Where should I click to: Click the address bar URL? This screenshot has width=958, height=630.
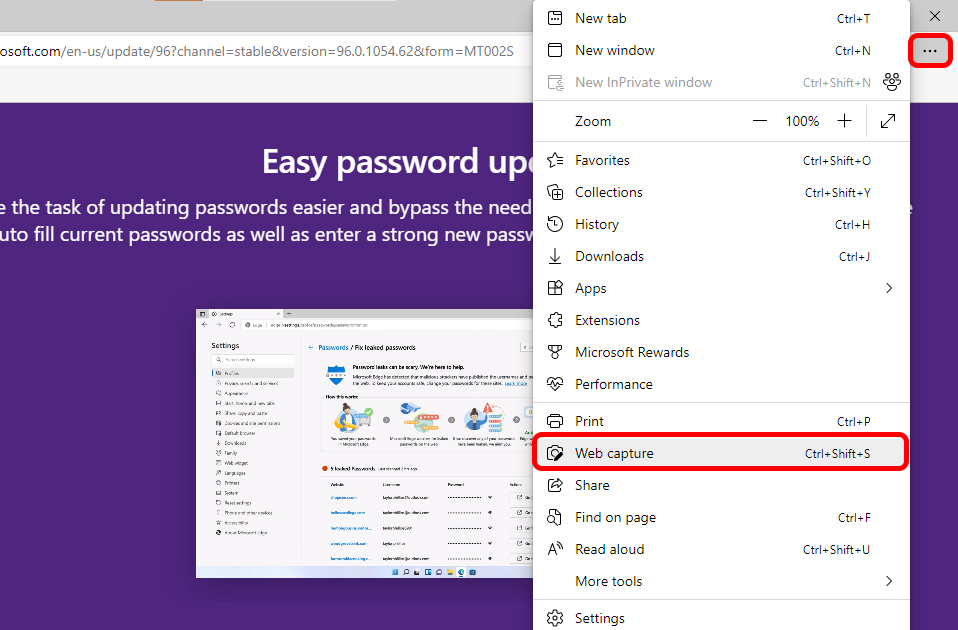point(257,51)
